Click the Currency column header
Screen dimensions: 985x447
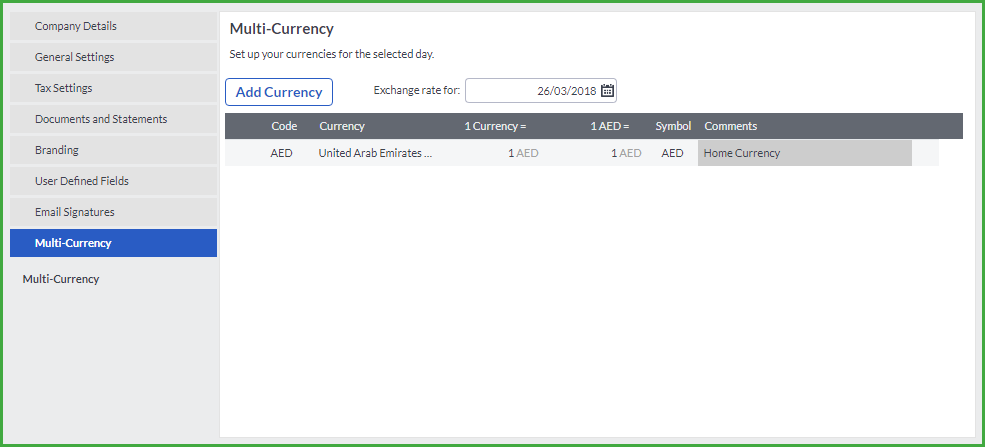(342, 126)
